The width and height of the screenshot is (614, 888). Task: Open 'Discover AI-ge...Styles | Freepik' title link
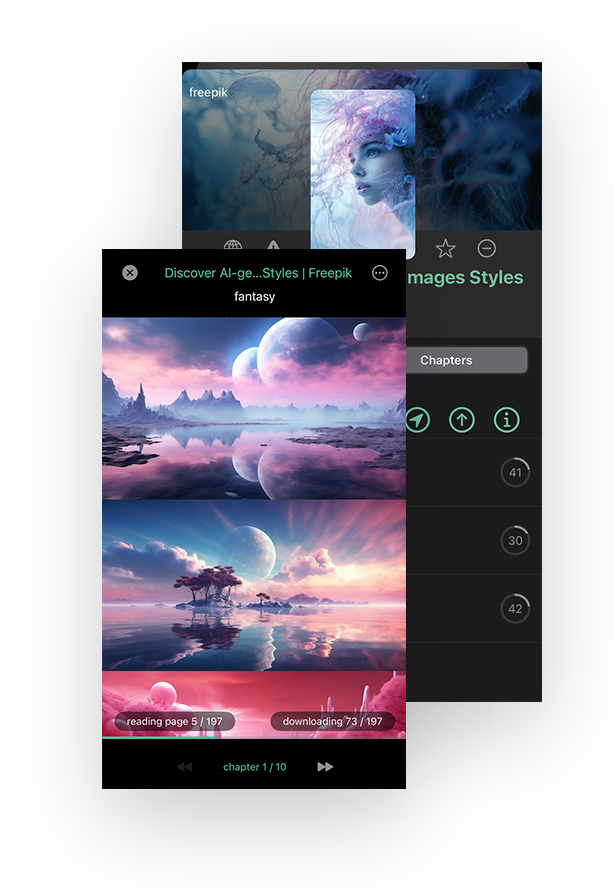click(255, 273)
